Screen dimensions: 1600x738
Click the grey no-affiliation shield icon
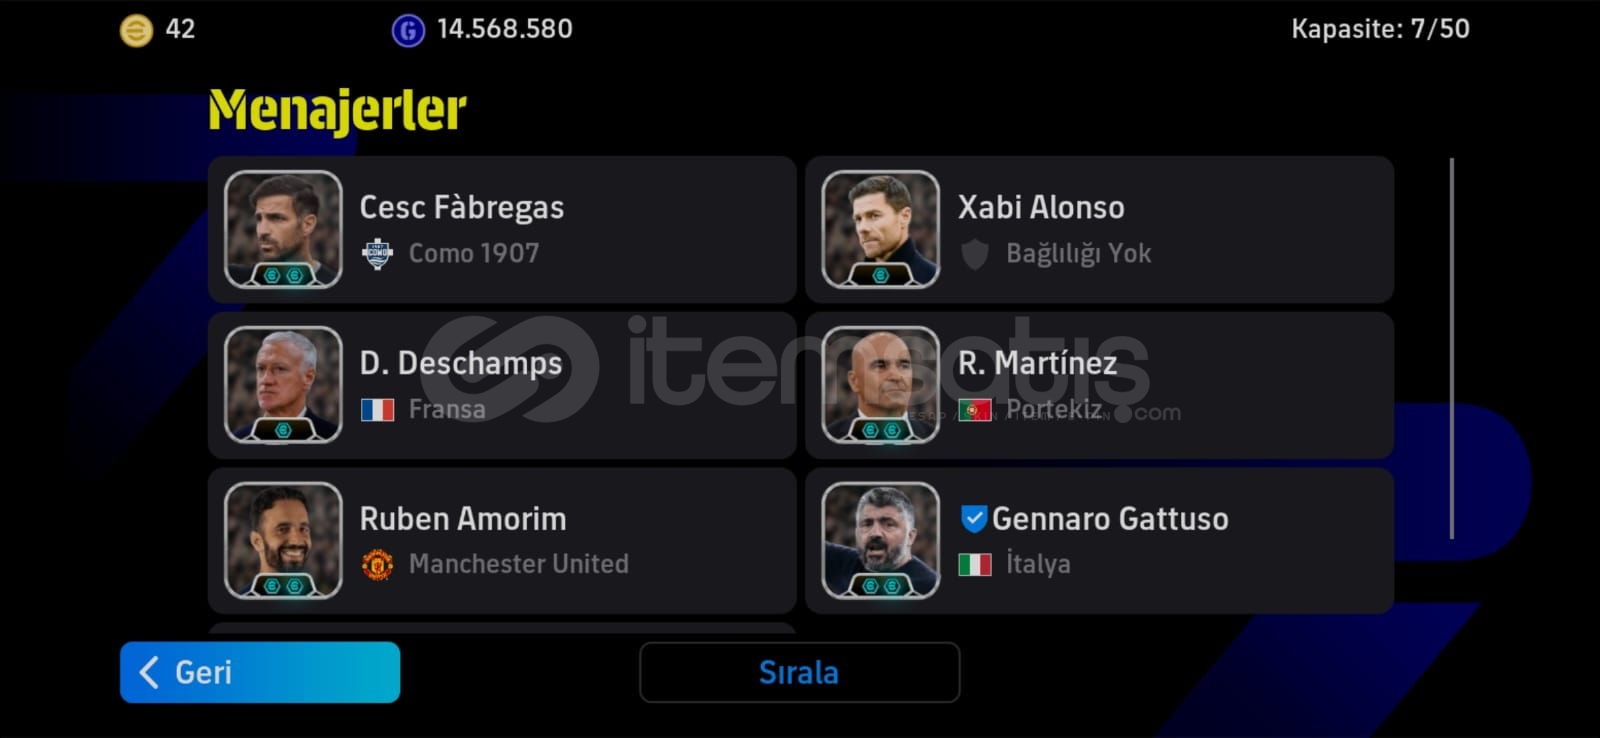pyautogui.click(x=975, y=254)
